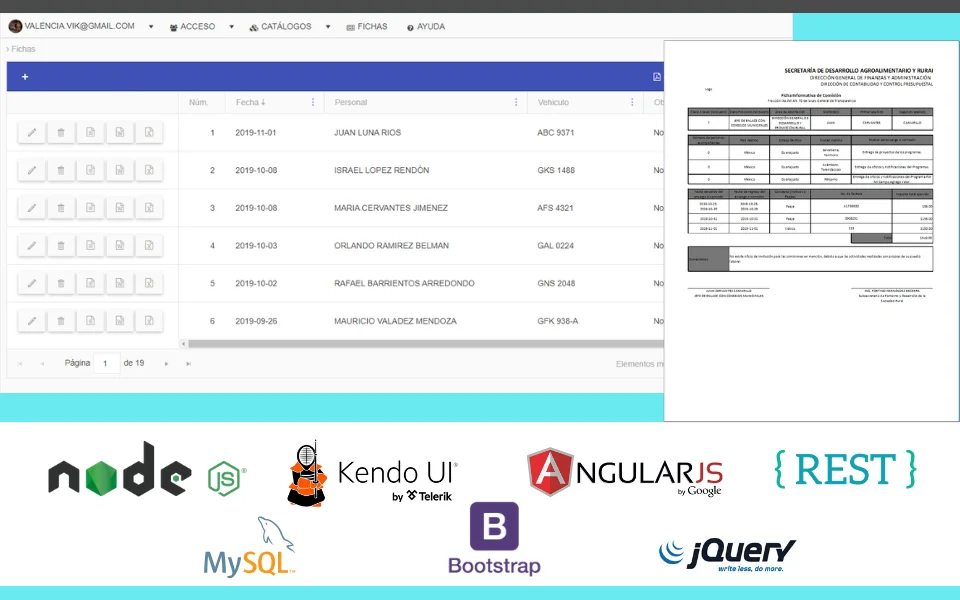Go to the first page of the grid

[20, 364]
